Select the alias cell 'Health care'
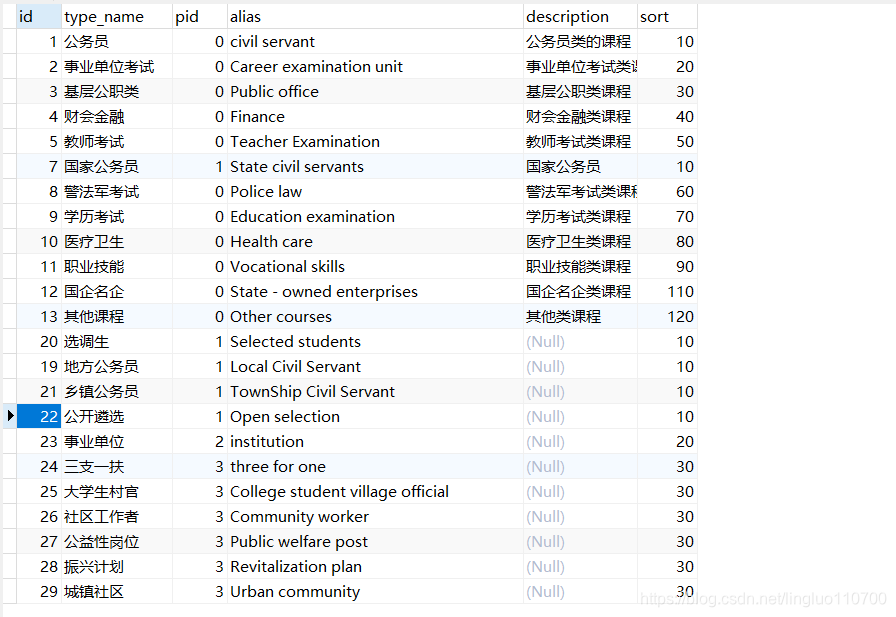This screenshot has width=896, height=617. point(375,242)
